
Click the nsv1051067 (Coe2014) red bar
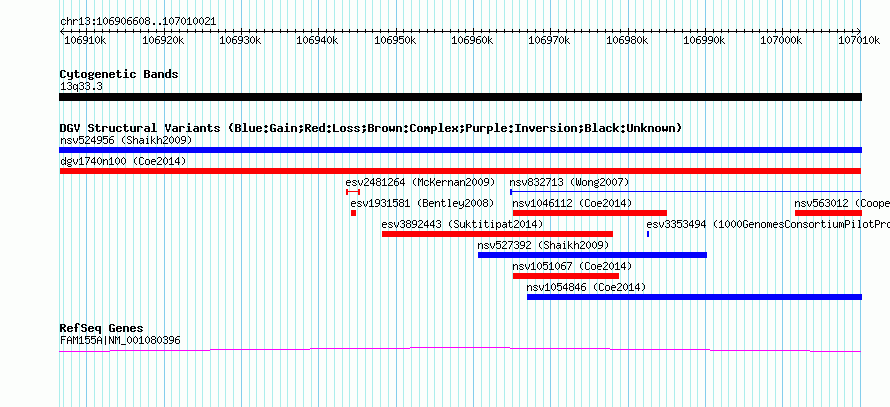pos(566,276)
